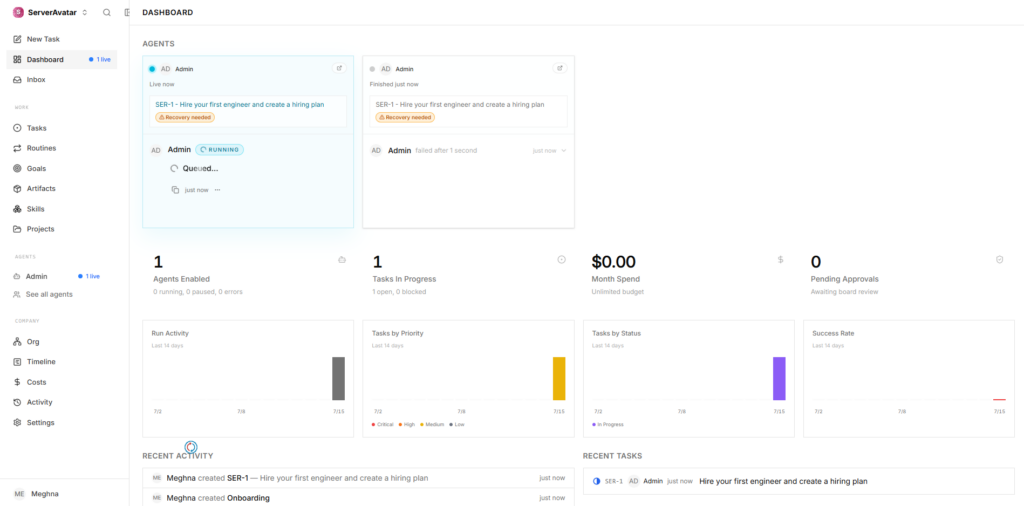Click the 1 live badge beside Admin
Image resolution: width=1024 pixels, height=506 pixels.
point(89,276)
